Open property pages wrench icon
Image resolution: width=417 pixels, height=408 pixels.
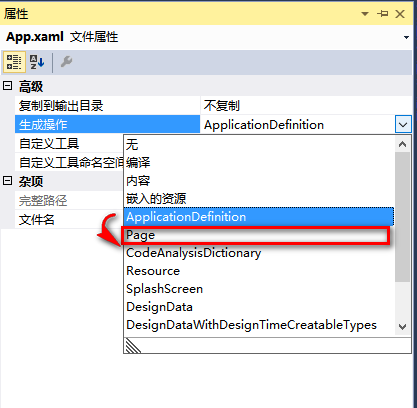point(66,62)
